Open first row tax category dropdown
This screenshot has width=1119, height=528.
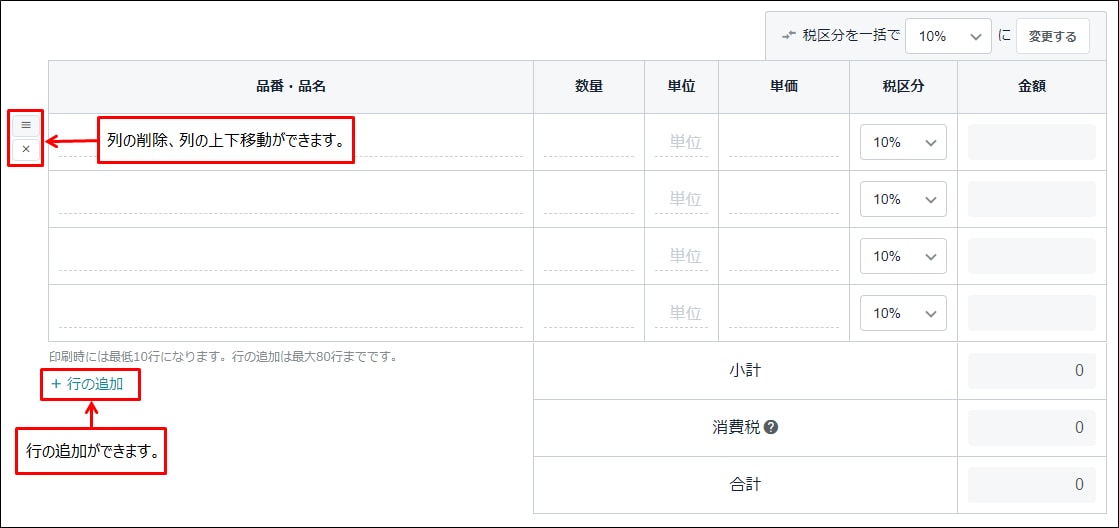pyautogui.click(x=903, y=142)
